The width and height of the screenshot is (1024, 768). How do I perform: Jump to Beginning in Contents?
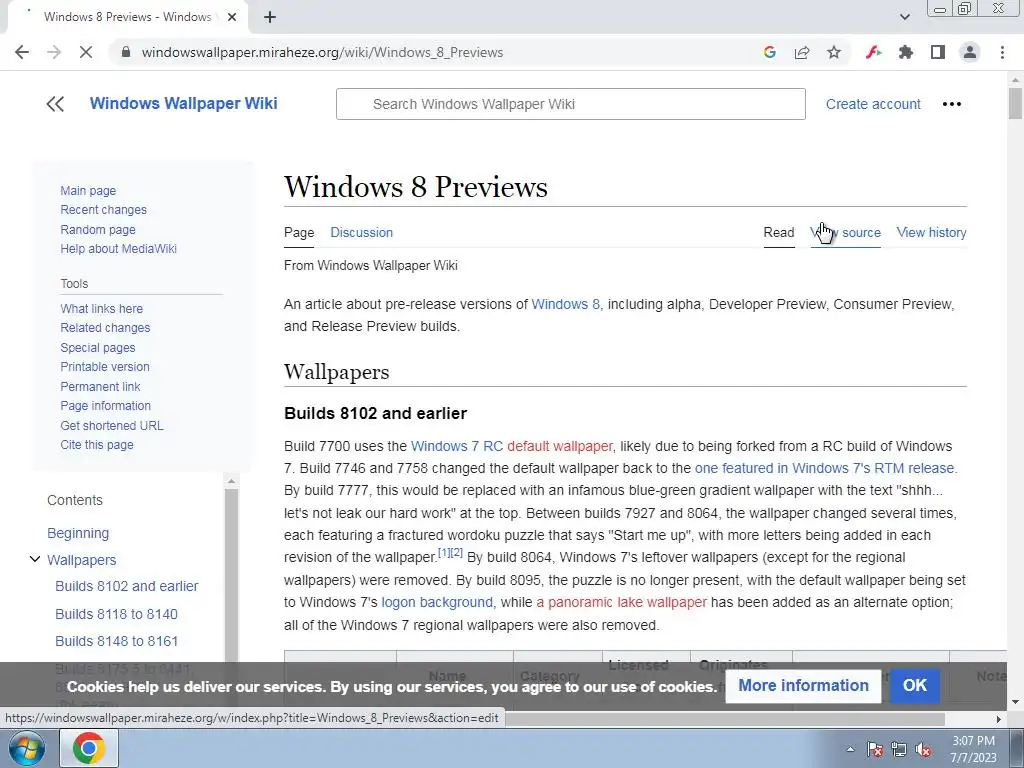[78, 533]
